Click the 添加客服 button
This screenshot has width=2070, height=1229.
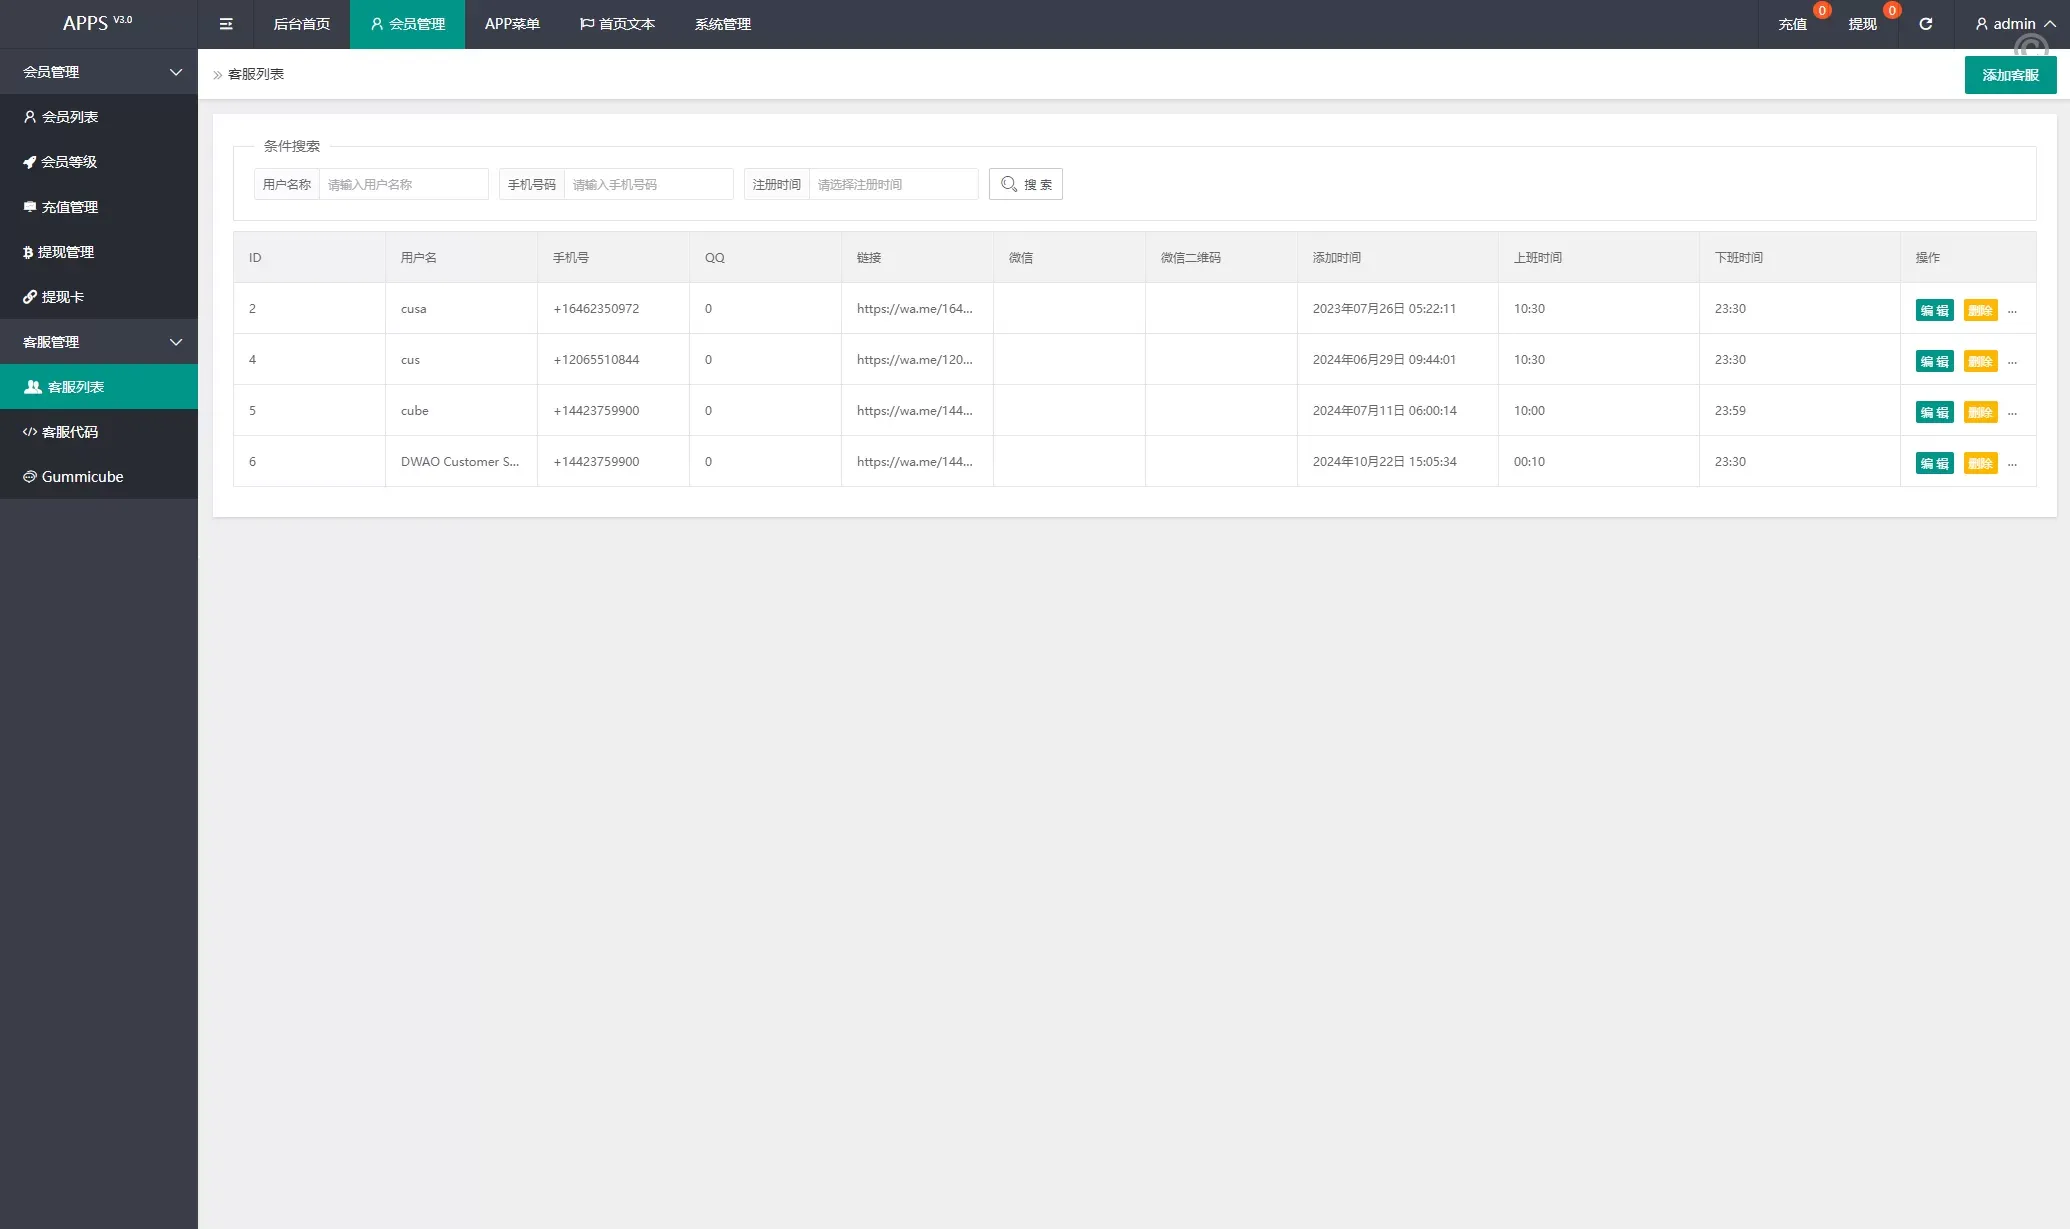coord(2010,75)
